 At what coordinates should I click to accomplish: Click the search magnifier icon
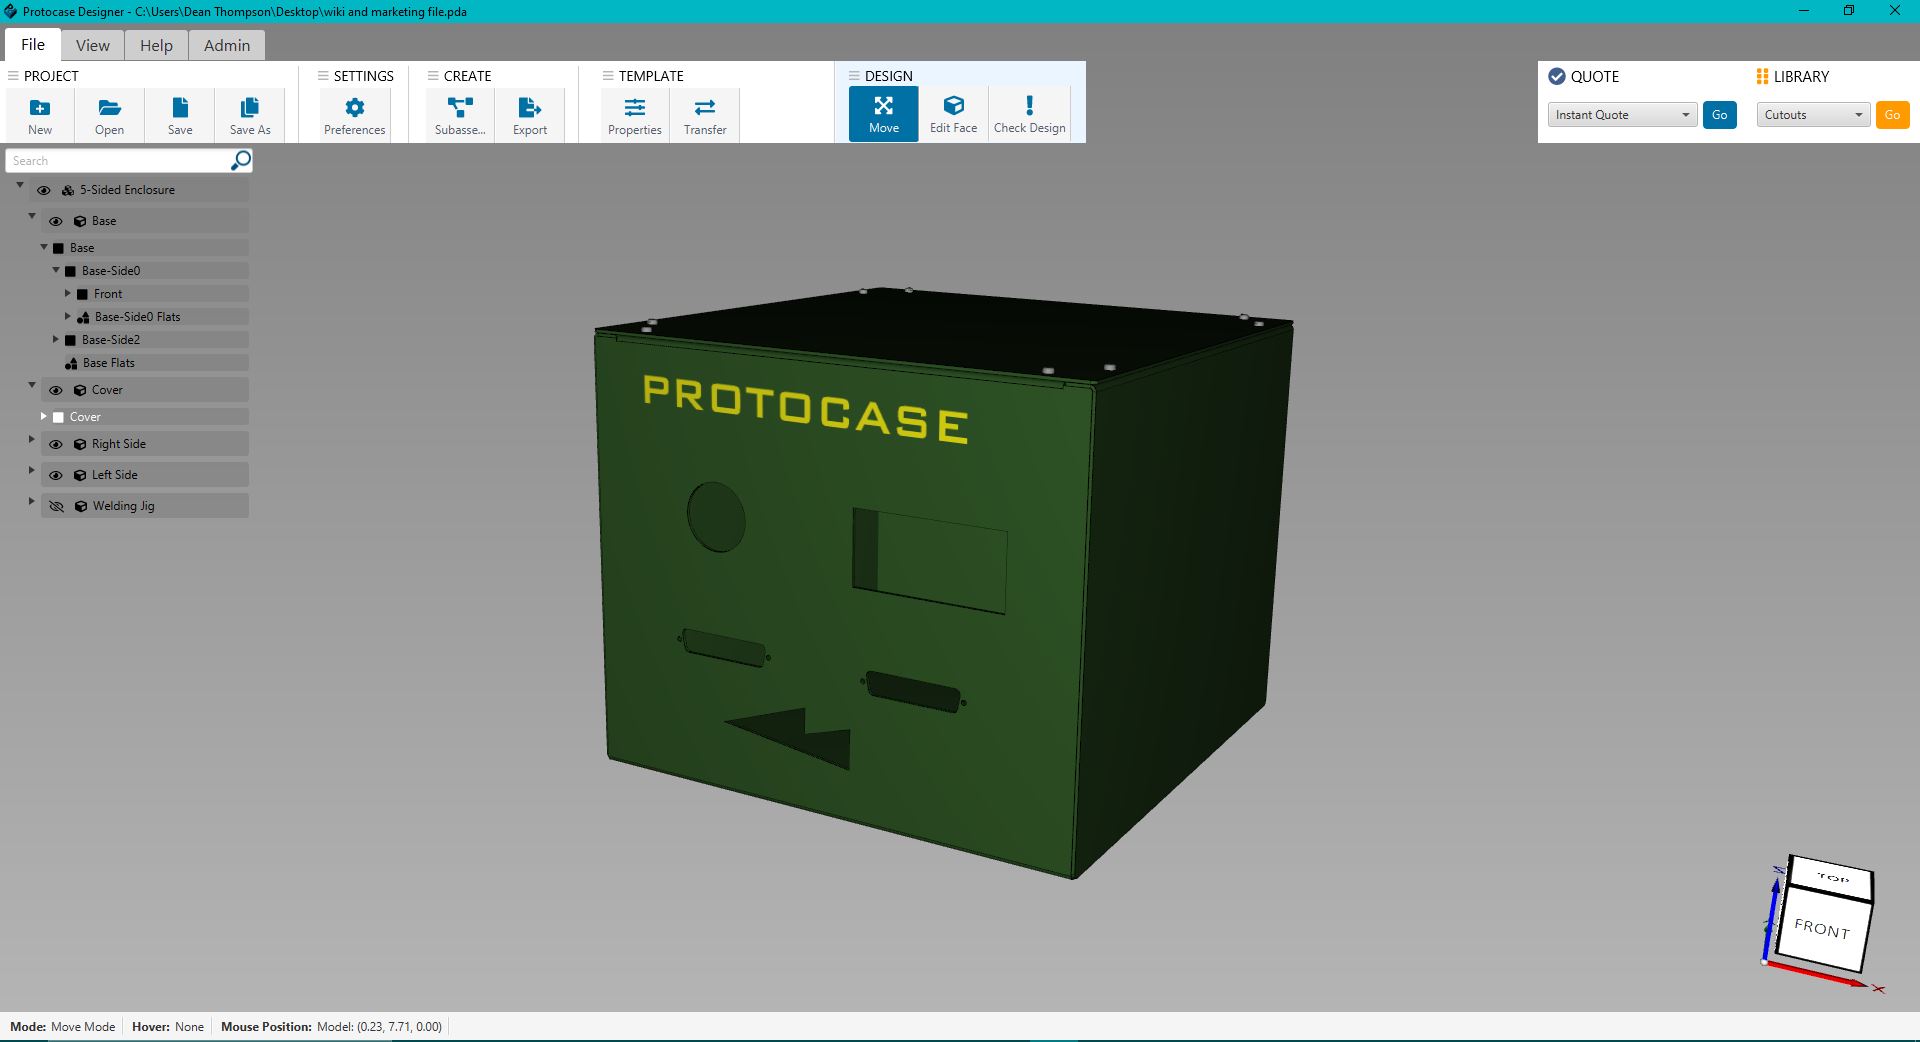[241, 160]
